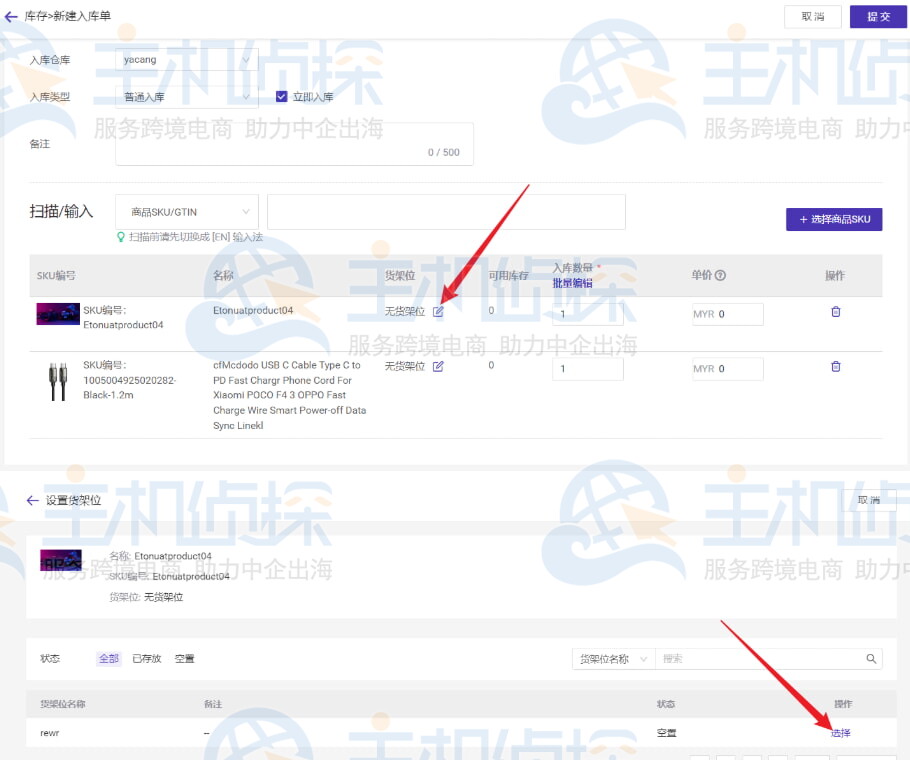The height and width of the screenshot is (760, 910).
Task: Toggle the 立即入库 checkbox
Action: (282, 97)
